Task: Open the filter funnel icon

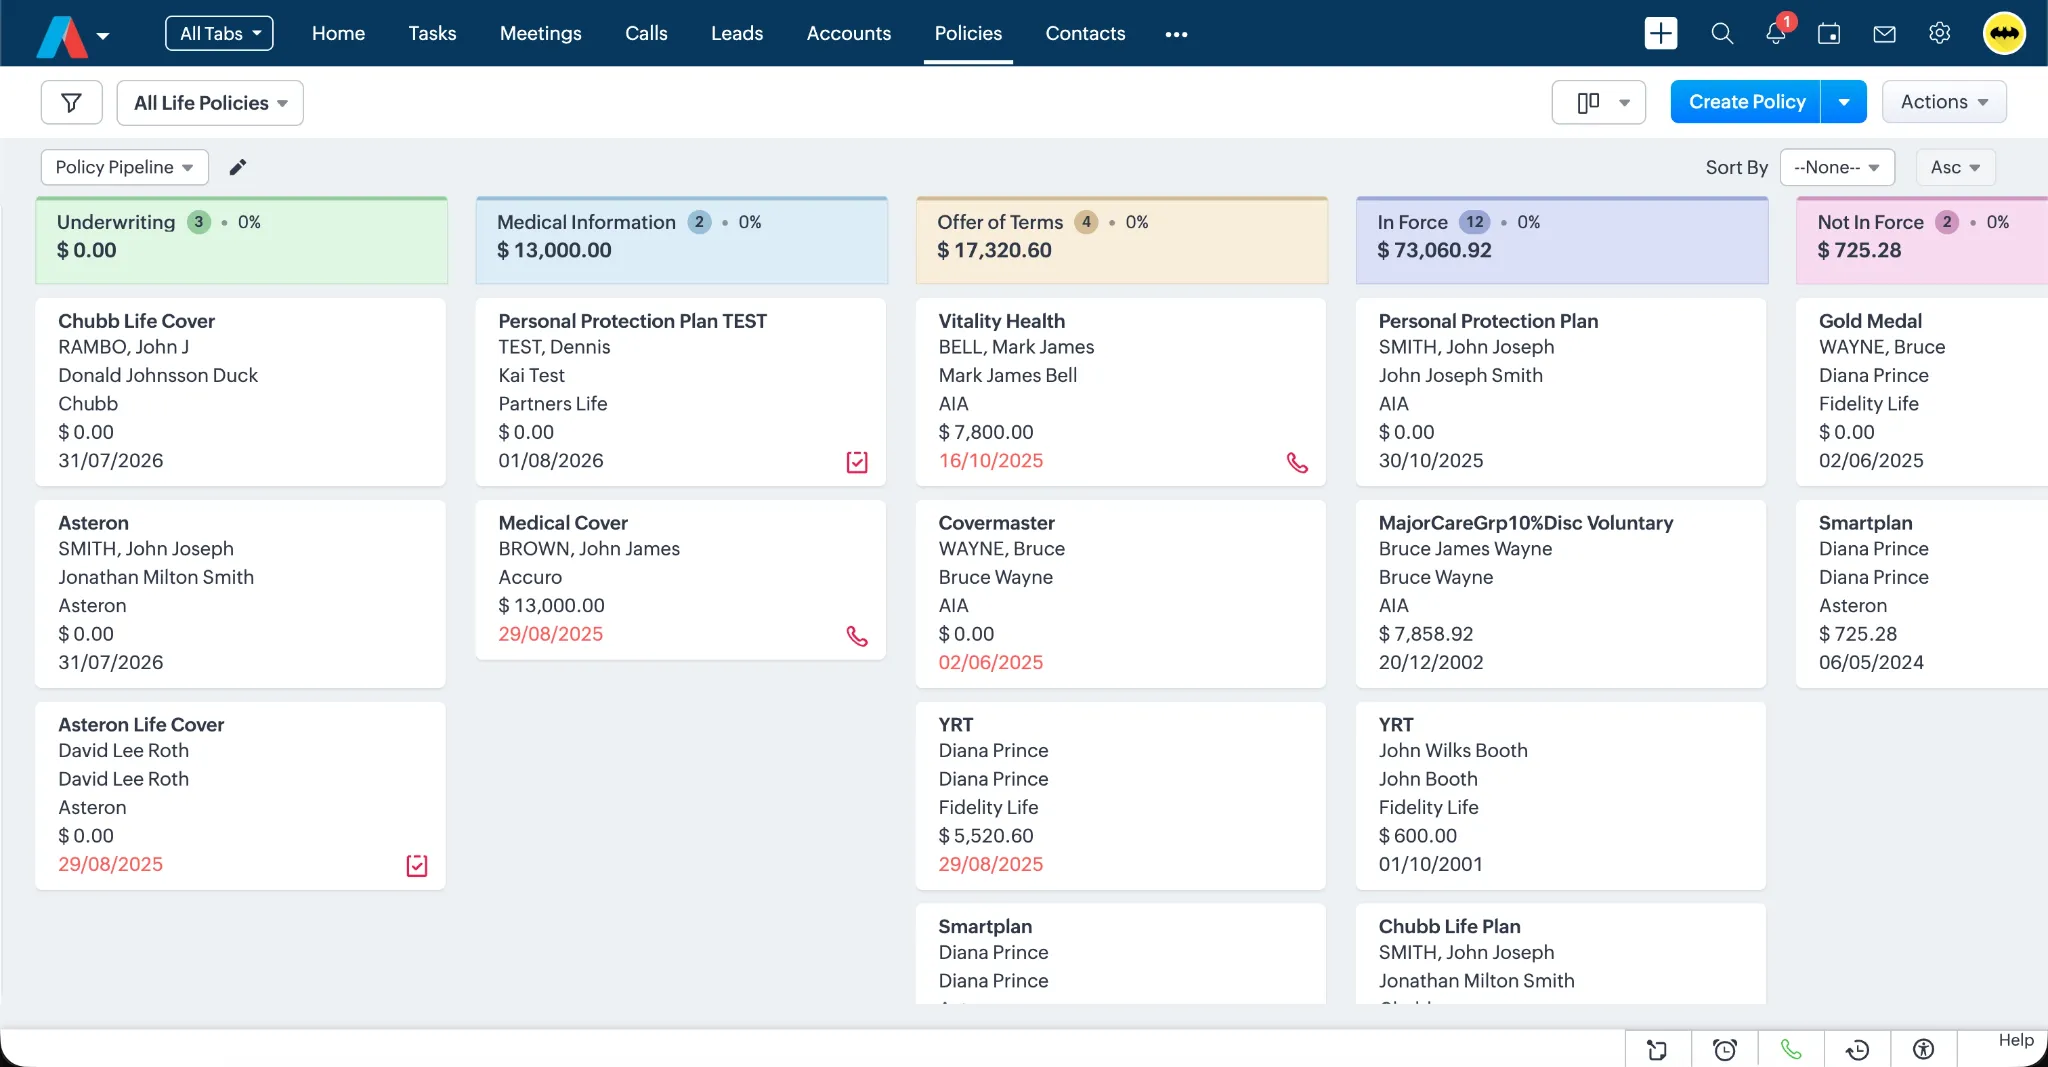Action: pos(72,102)
